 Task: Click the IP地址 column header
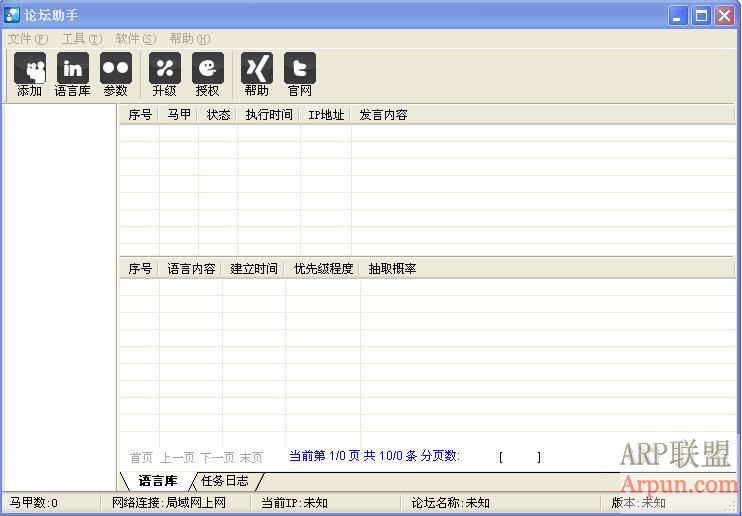326,115
